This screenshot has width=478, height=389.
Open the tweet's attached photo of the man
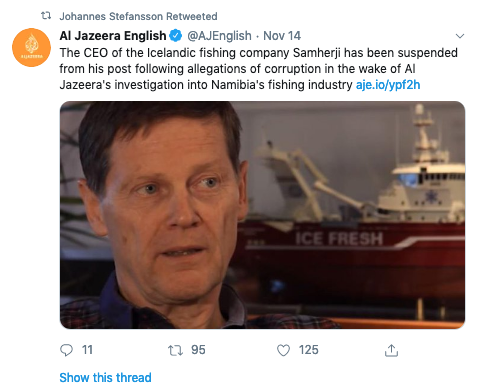pos(262,215)
